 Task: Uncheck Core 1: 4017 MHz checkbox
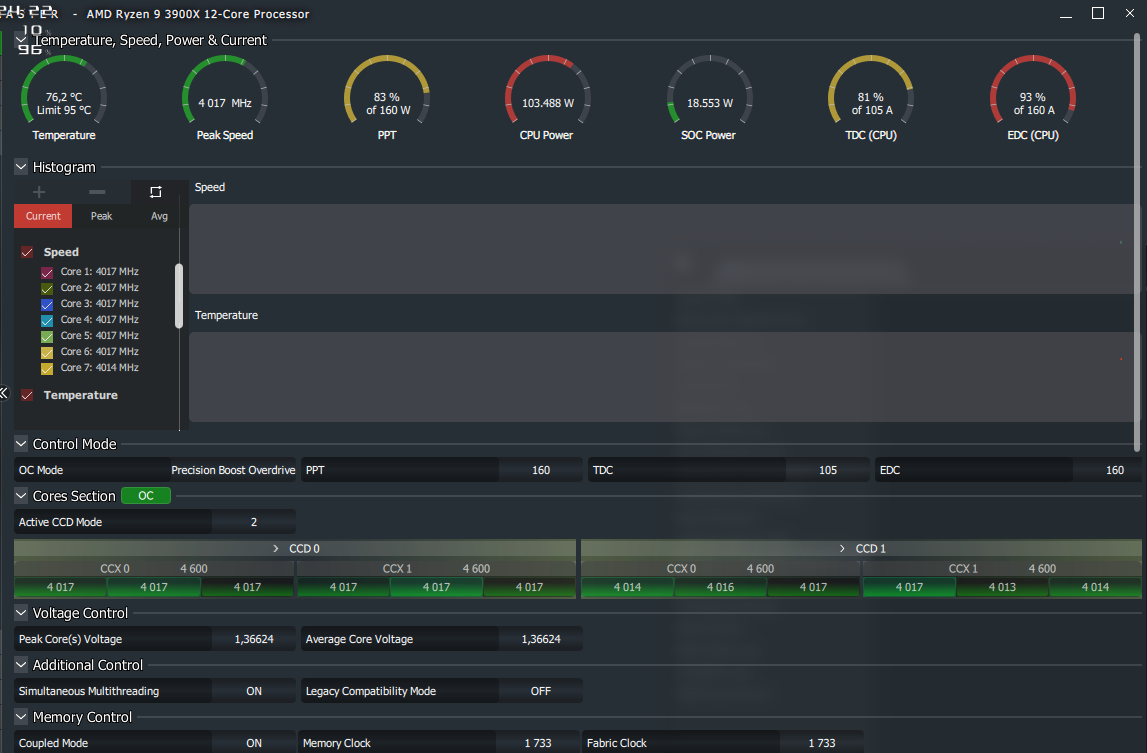[x=47, y=272]
